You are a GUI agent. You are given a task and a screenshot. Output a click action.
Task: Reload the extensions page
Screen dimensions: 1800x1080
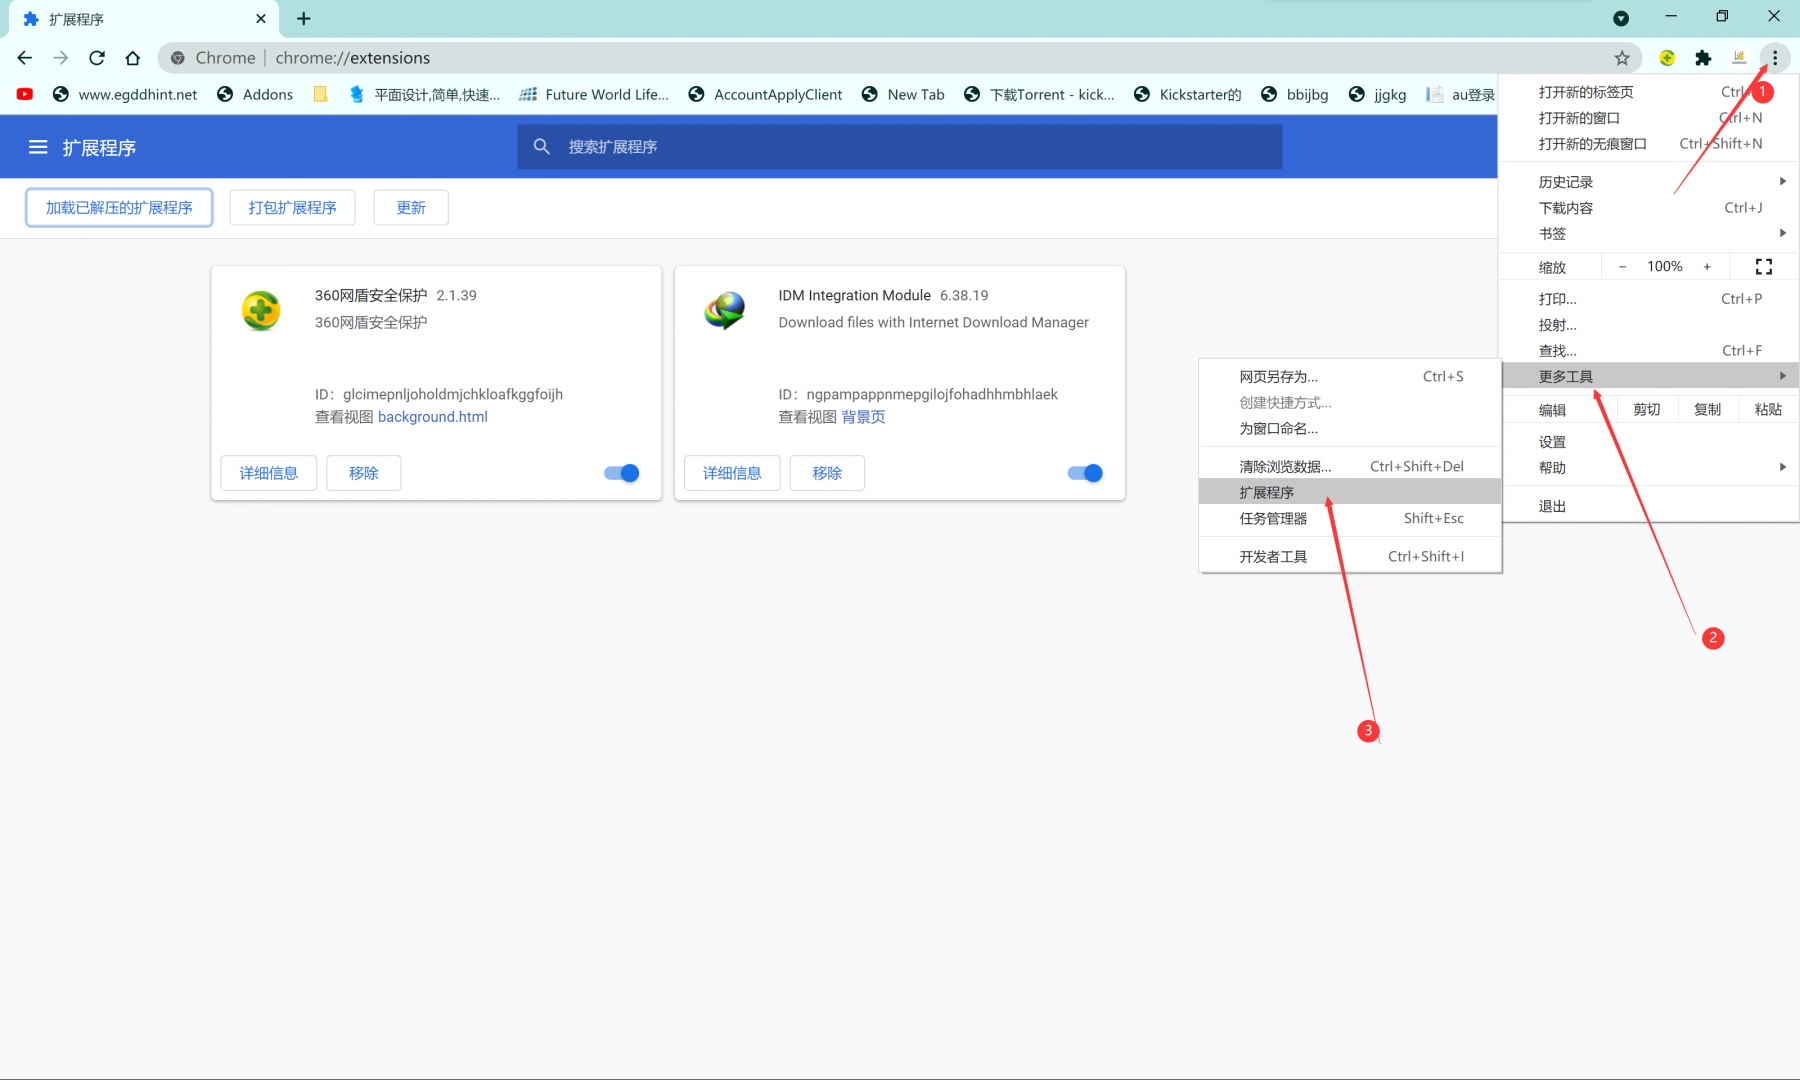pos(97,58)
